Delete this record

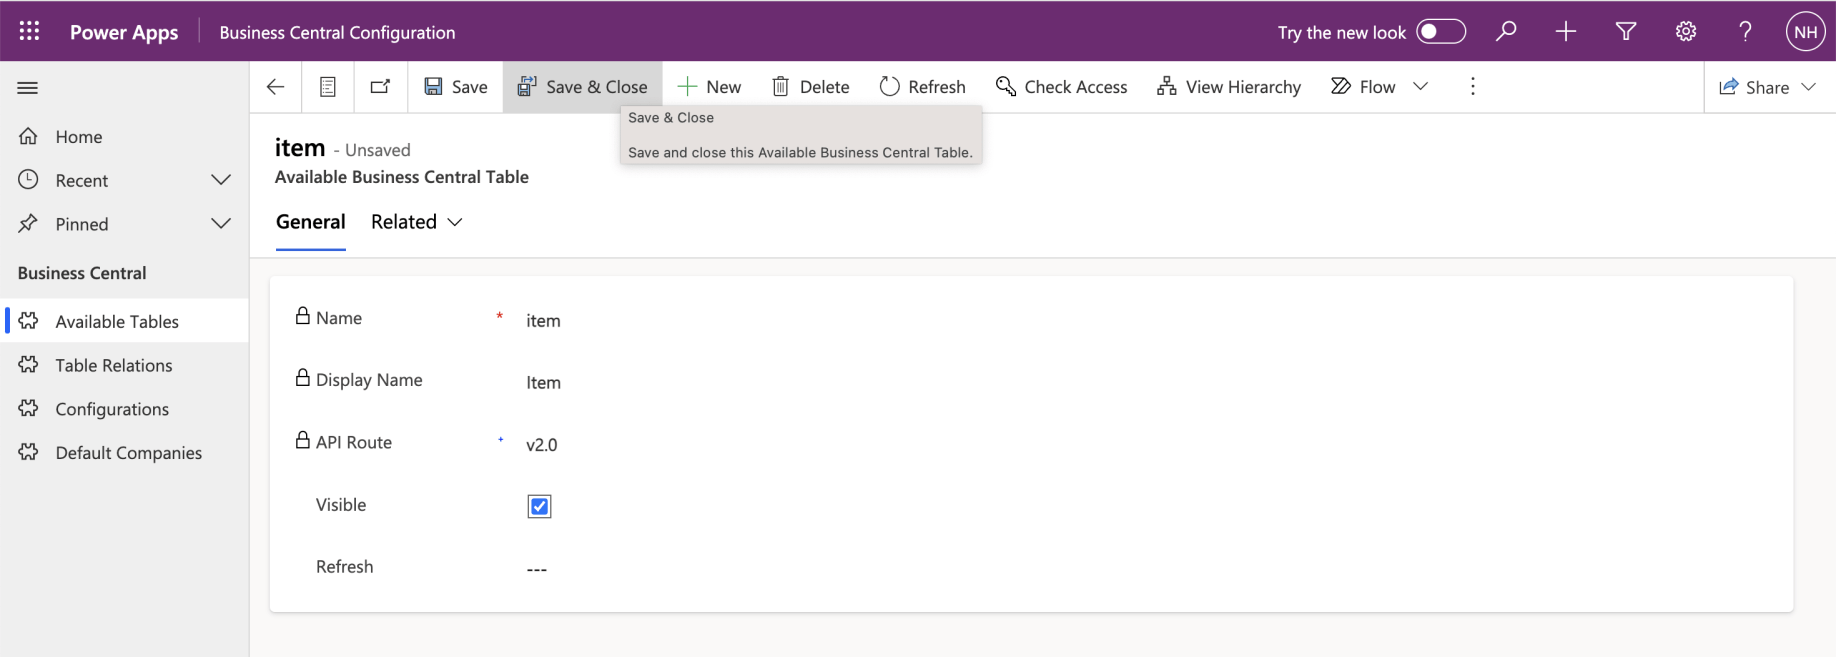coord(811,86)
